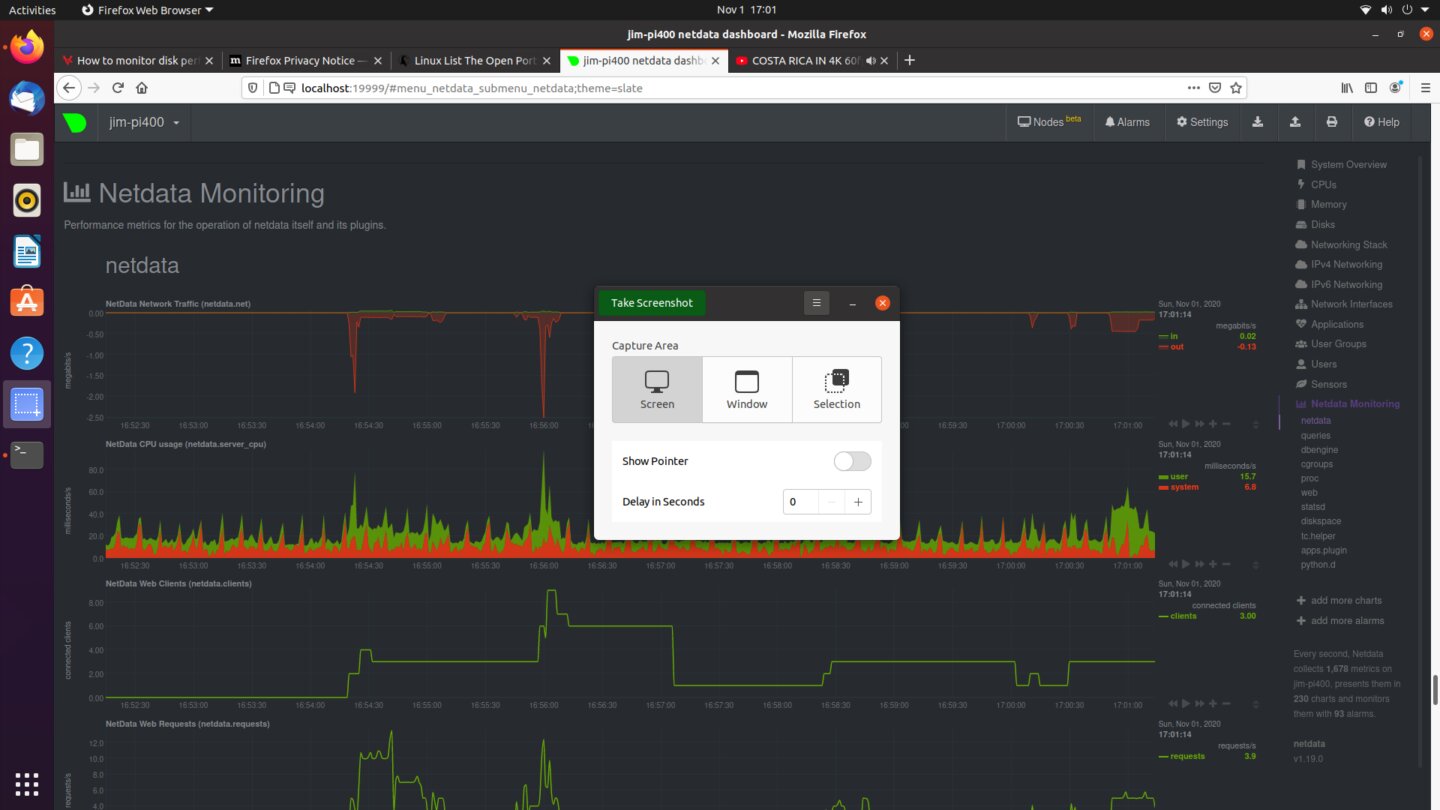Screen dimensions: 1440x810
Task: Open Terminal from the dock
Action: 27,454
